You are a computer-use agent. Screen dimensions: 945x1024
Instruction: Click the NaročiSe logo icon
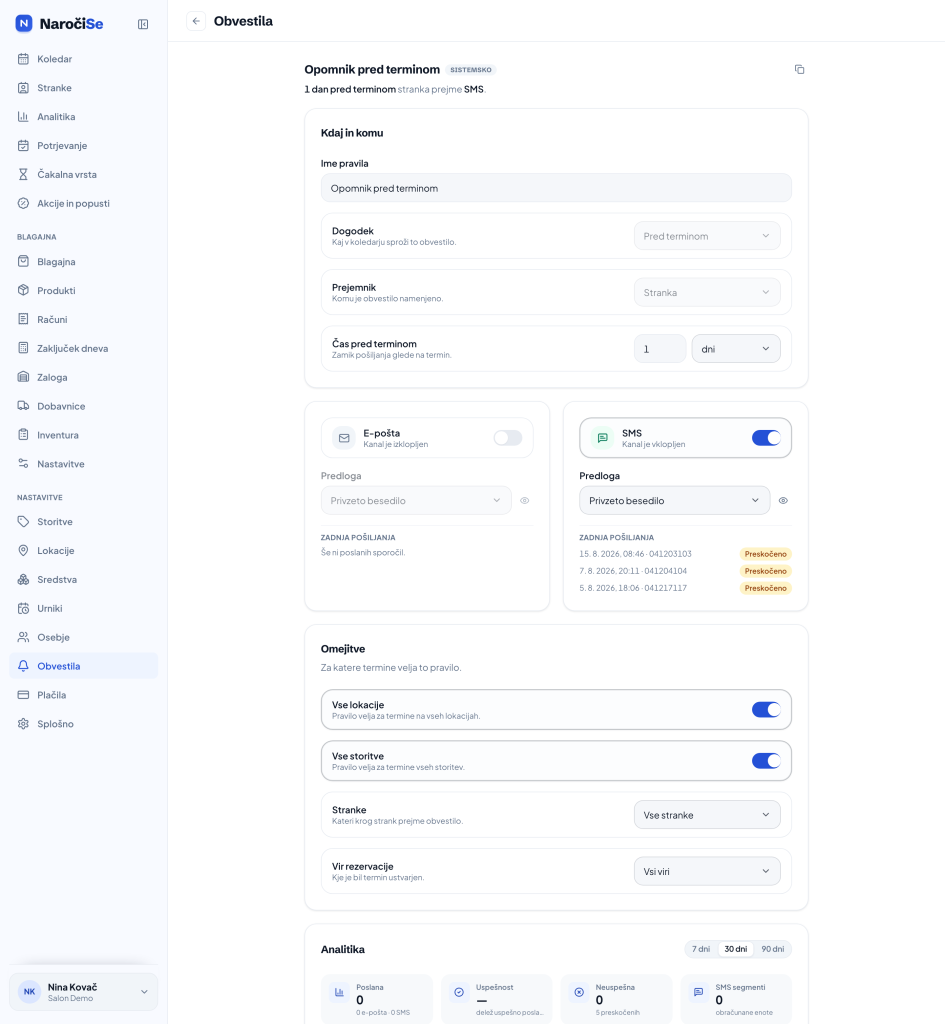(x=24, y=24)
